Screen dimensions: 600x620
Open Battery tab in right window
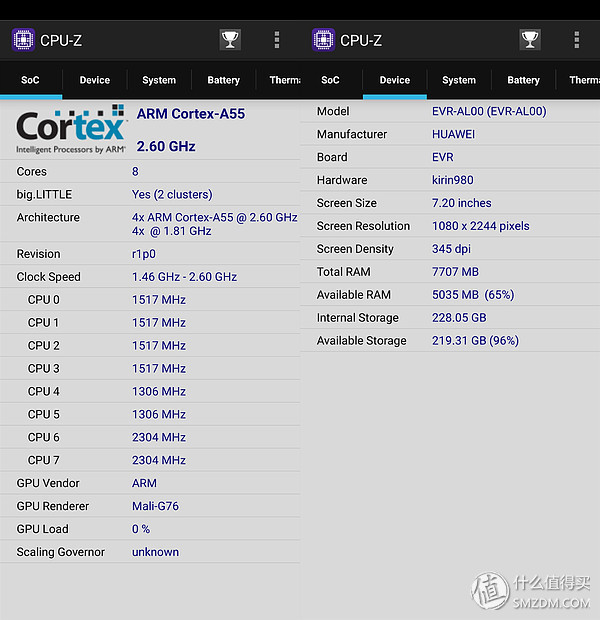pos(523,80)
